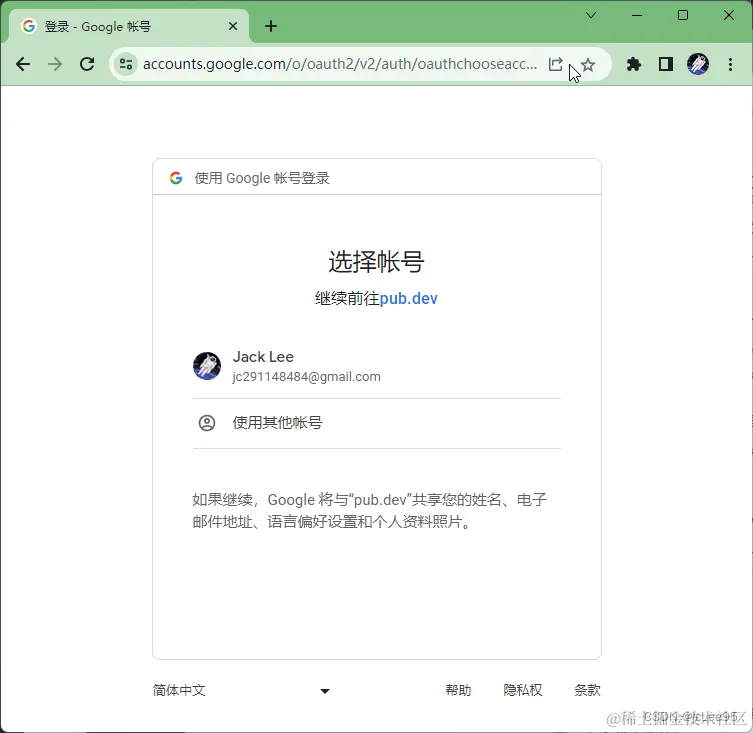Select the 登录 - Google 帐号 tab
The image size is (753, 733).
click(129, 26)
